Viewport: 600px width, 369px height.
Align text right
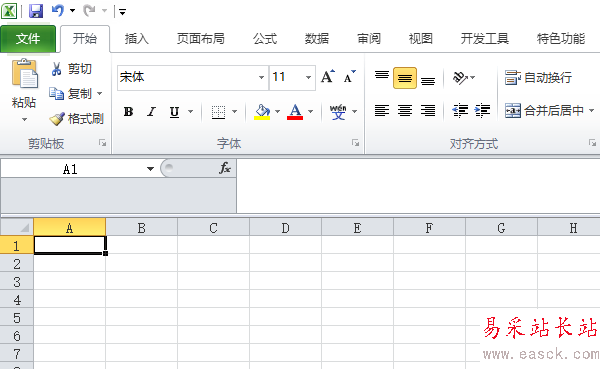tap(428, 111)
